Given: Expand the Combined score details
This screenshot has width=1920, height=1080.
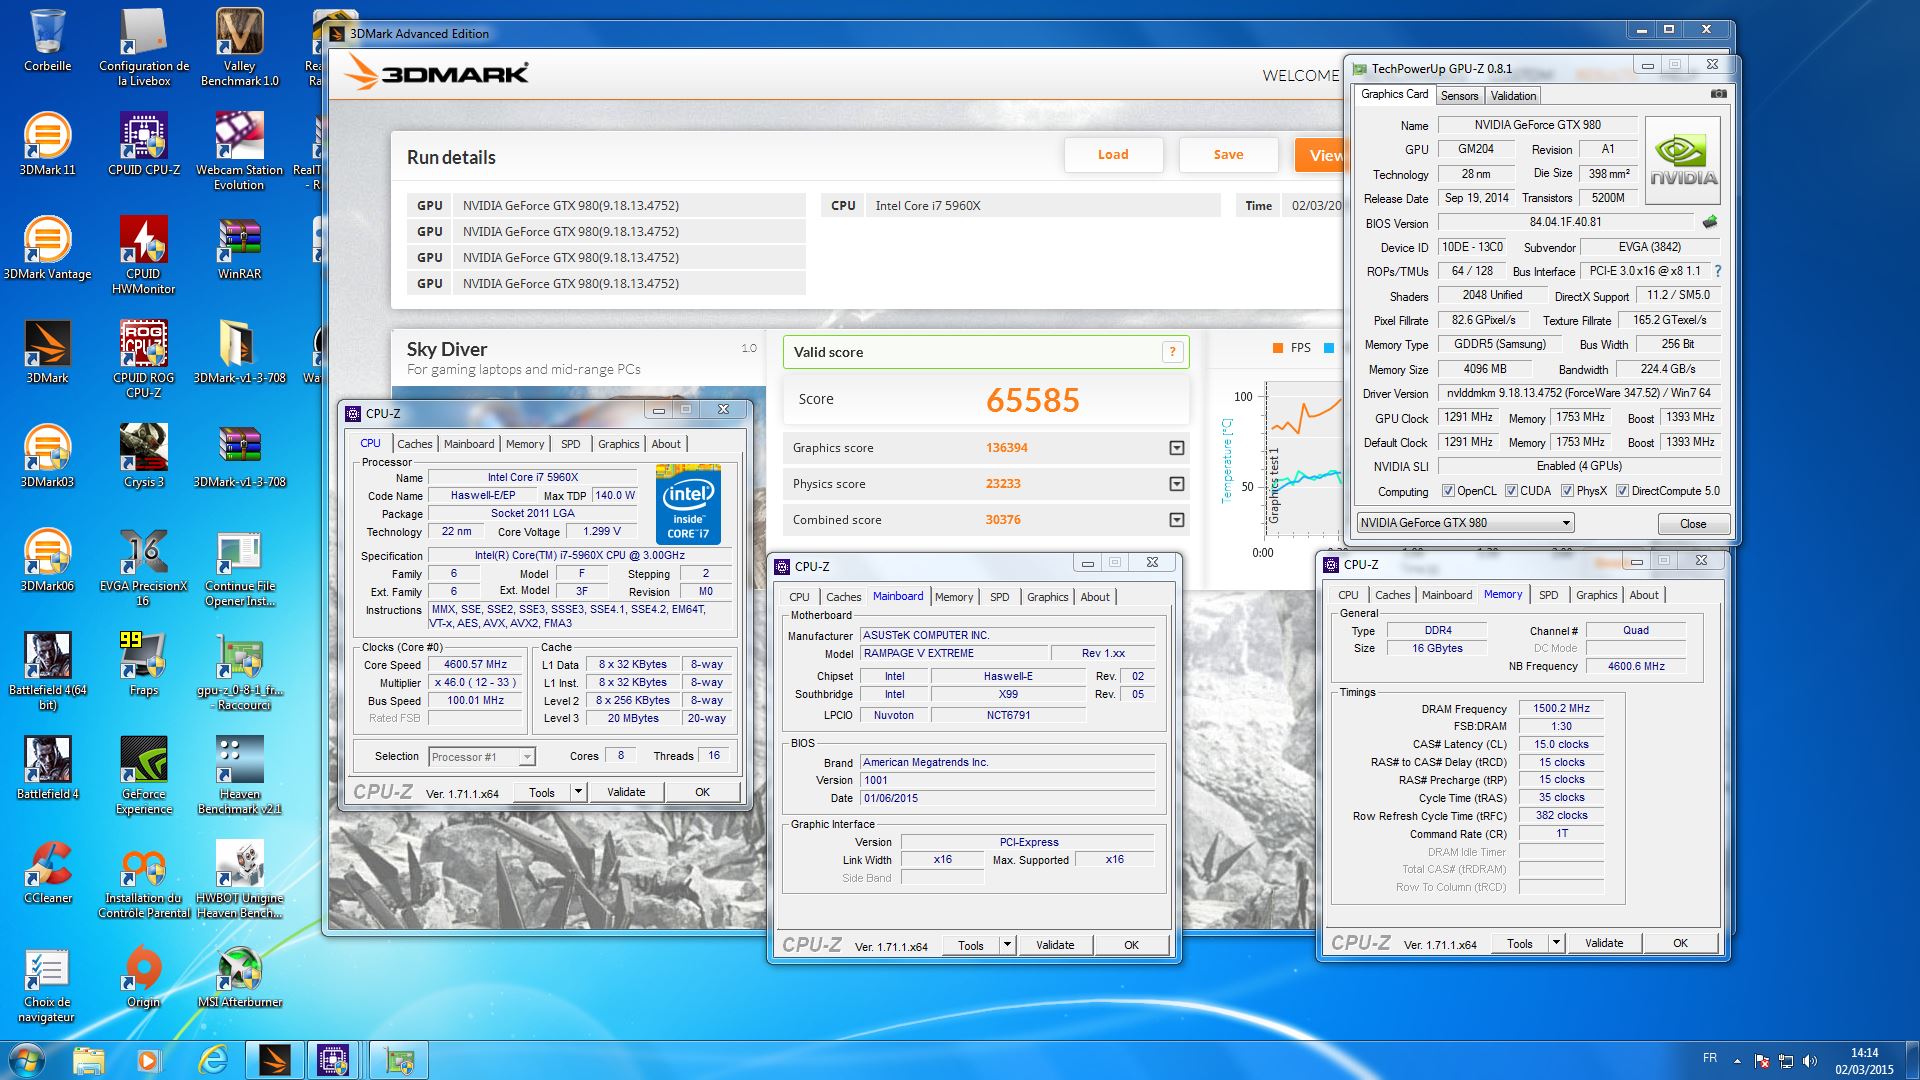Looking at the screenshot, I should click(x=1176, y=520).
